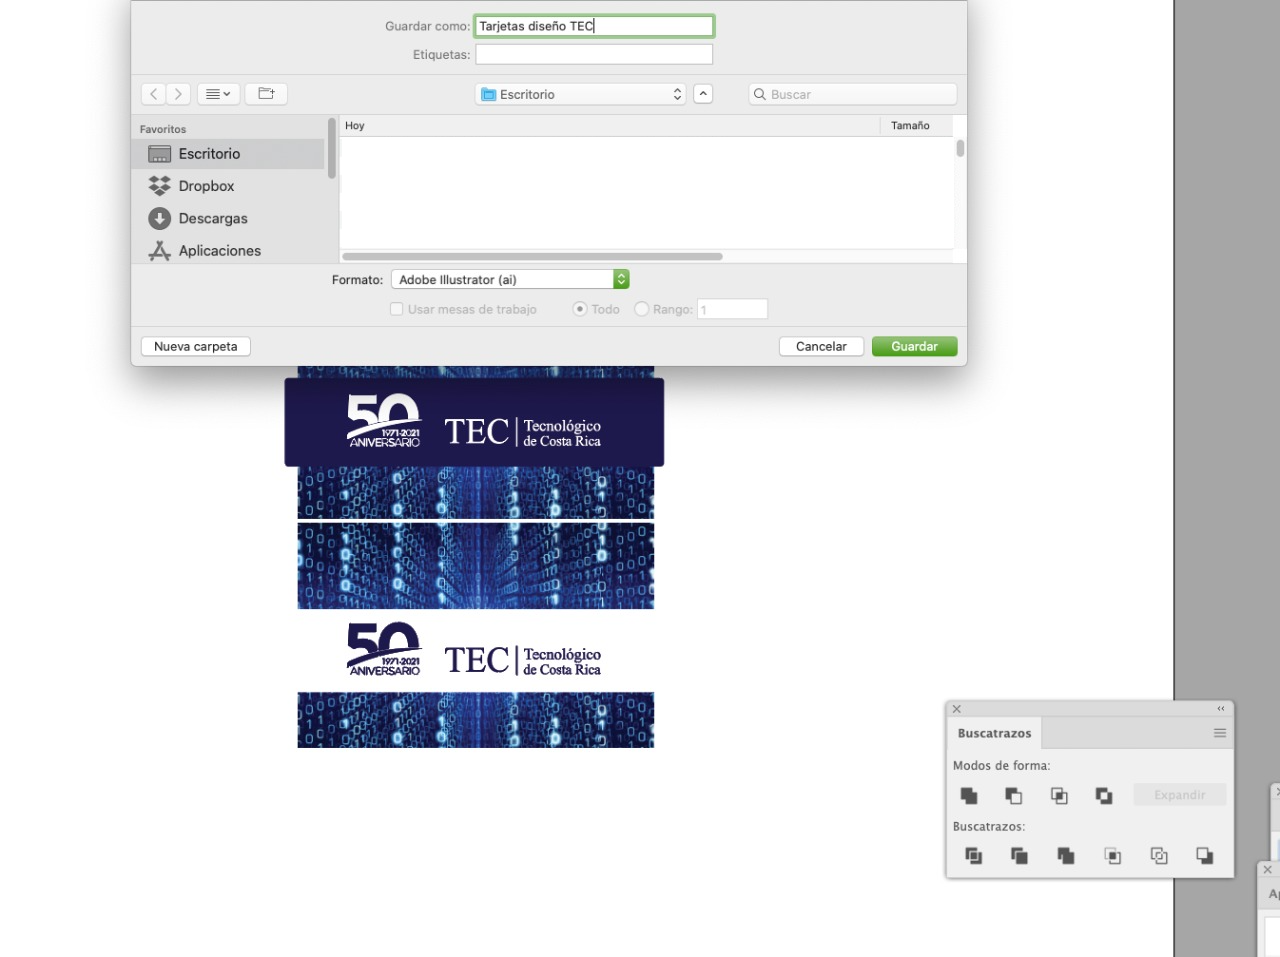Image resolution: width=1280 pixels, height=957 pixels.
Task: Click the Divide pathfinder icon
Action: coord(973,856)
